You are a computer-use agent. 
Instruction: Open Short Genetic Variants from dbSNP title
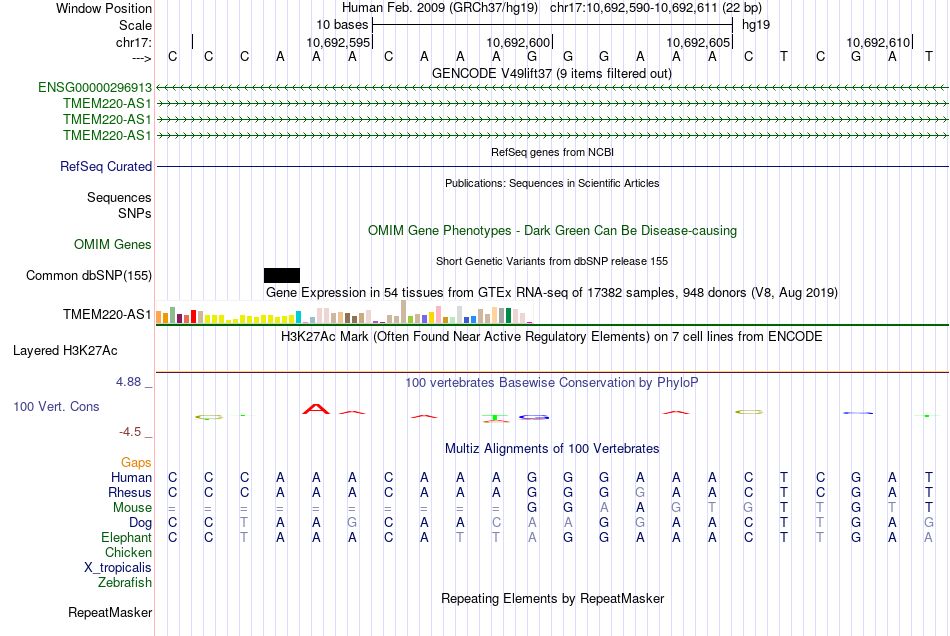(551, 261)
